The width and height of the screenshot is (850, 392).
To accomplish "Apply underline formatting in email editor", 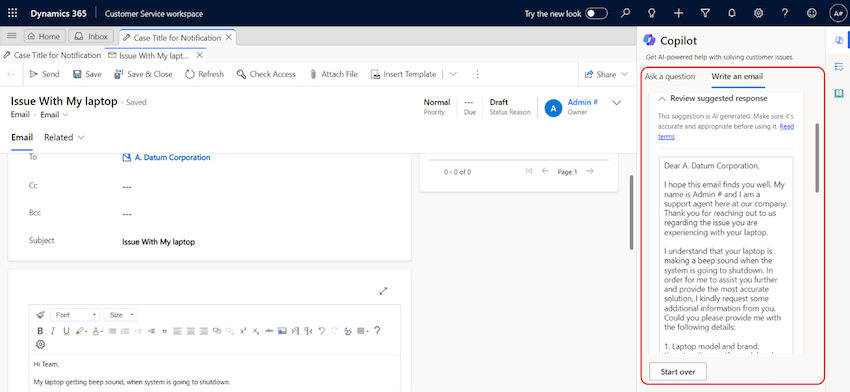I will [x=66, y=331].
